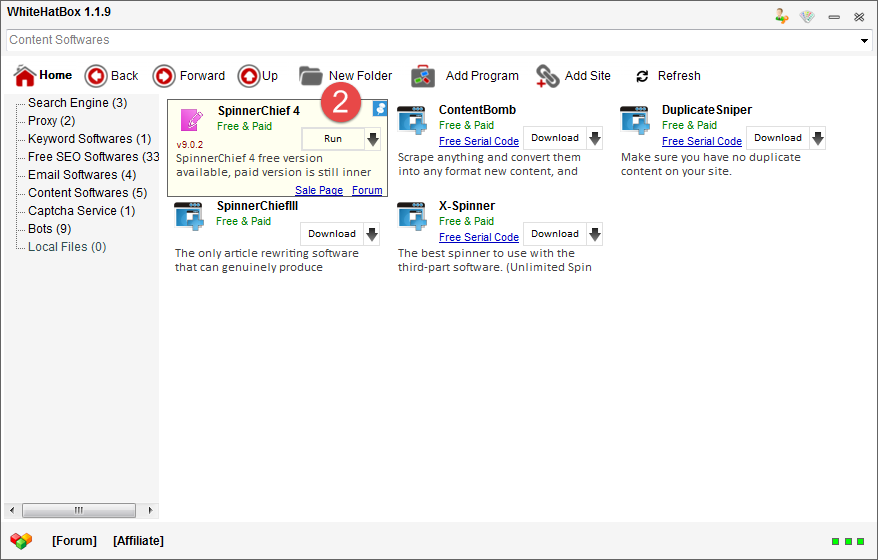Click the Add Program label in toolbar

point(482,76)
